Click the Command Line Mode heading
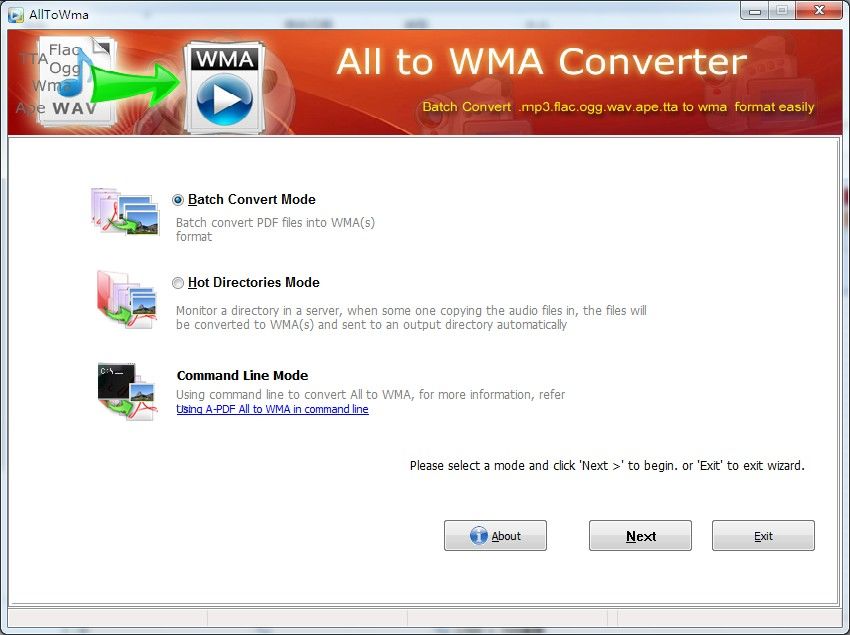The height and width of the screenshot is (635, 850). click(x=242, y=375)
